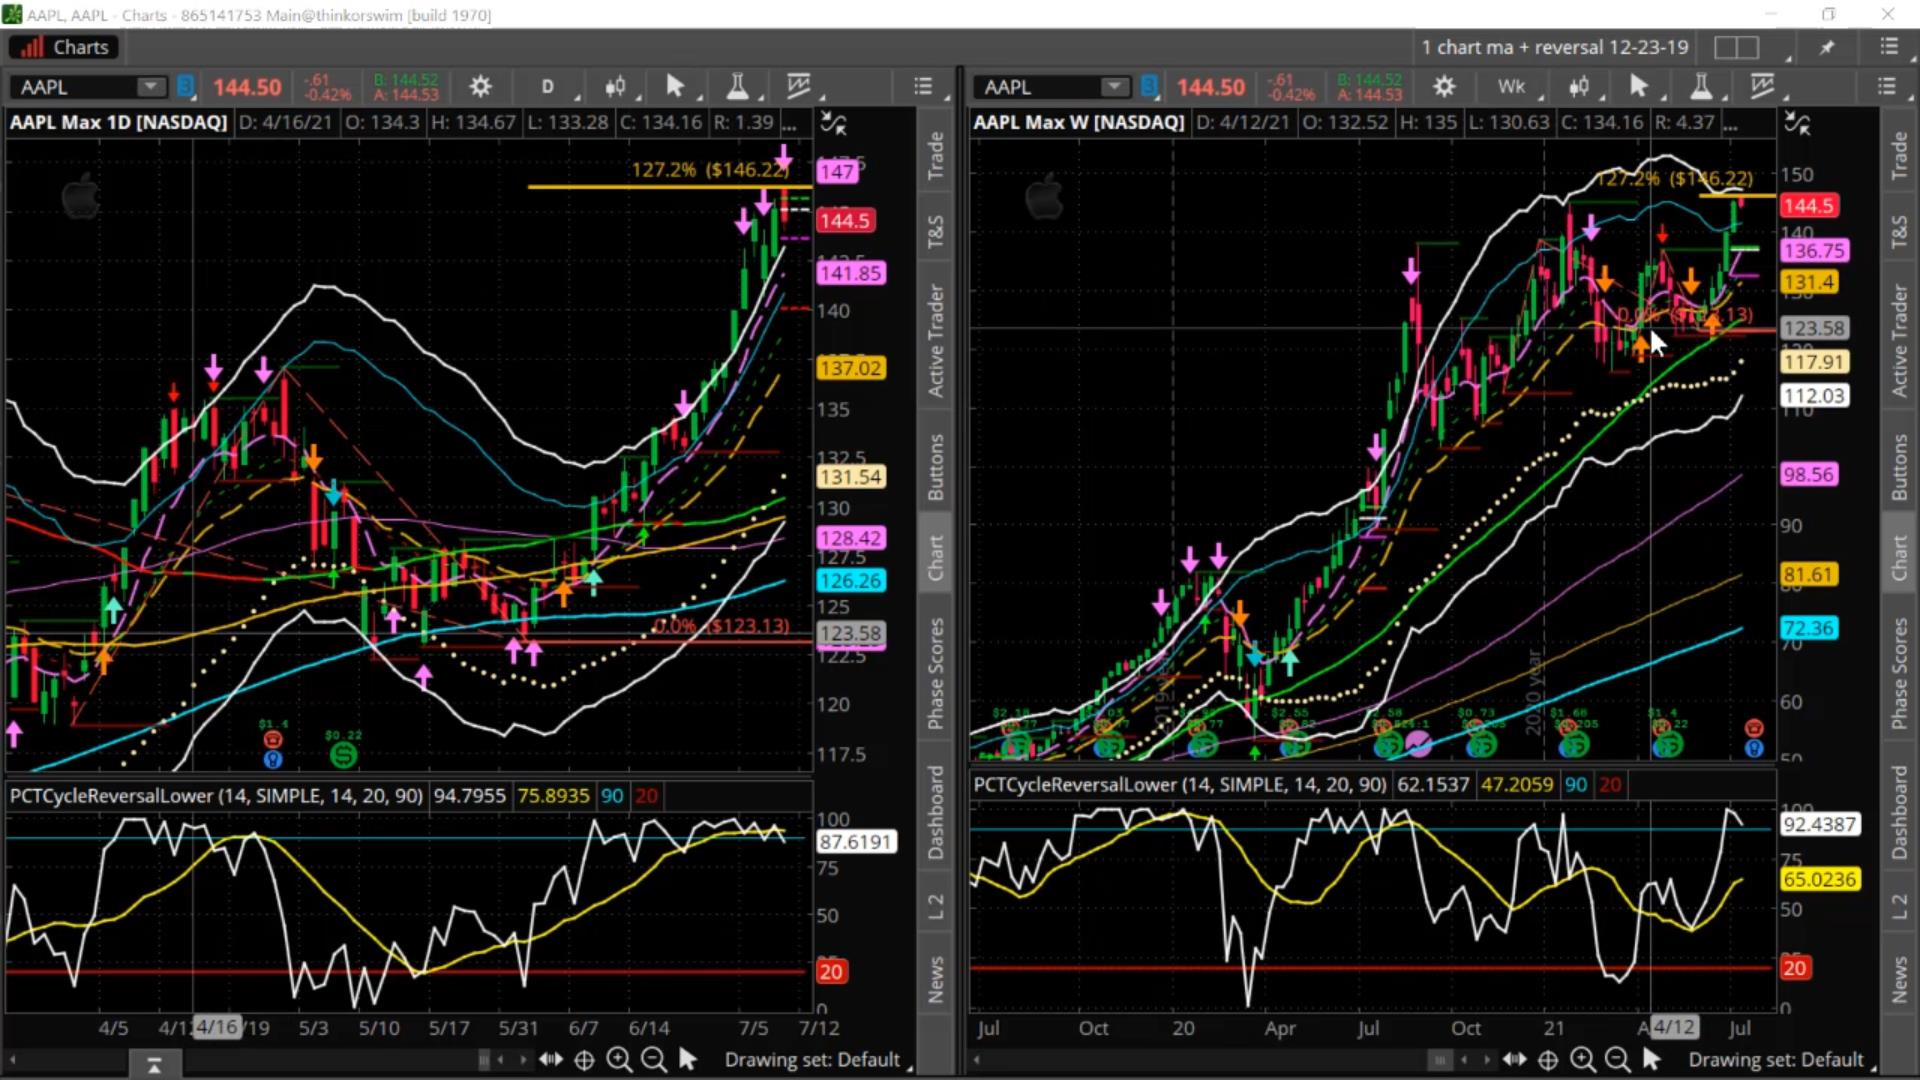Open Dashboard tab beside right chart
The image size is (1920, 1080).
point(1899,813)
